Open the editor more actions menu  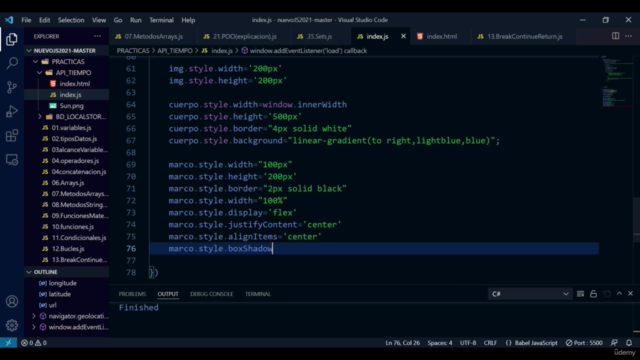(x=629, y=36)
